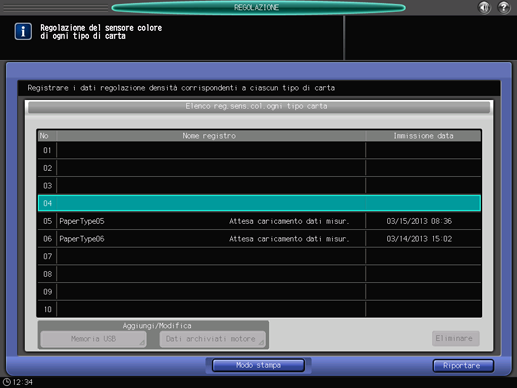Select row 01 in the register list
This screenshot has width=517, height=388.
pyautogui.click(x=259, y=150)
